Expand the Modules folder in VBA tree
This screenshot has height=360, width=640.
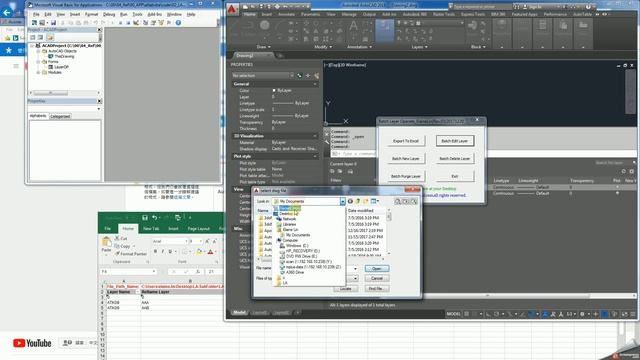click(39, 72)
